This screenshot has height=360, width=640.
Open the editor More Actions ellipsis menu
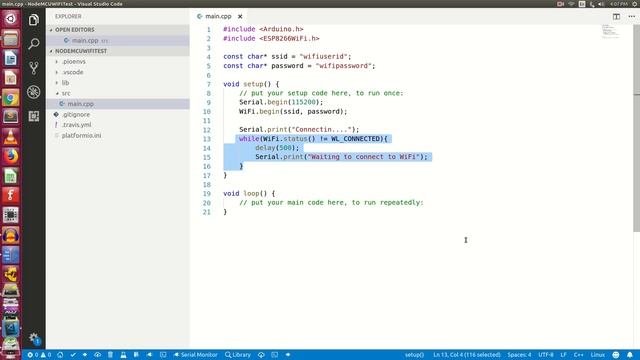pyautogui.click(x=631, y=16)
